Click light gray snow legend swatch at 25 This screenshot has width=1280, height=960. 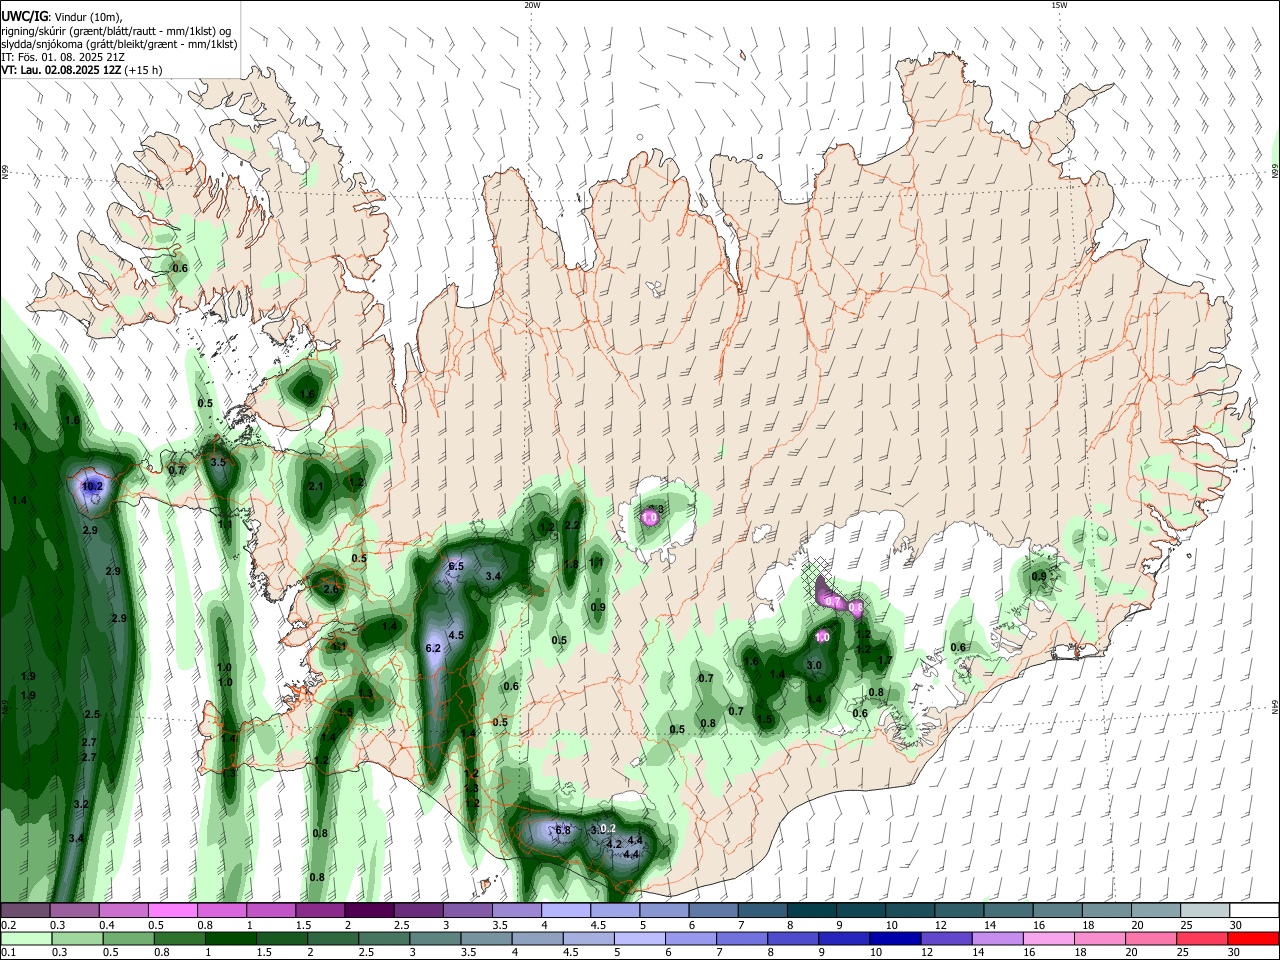pos(1206,911)
